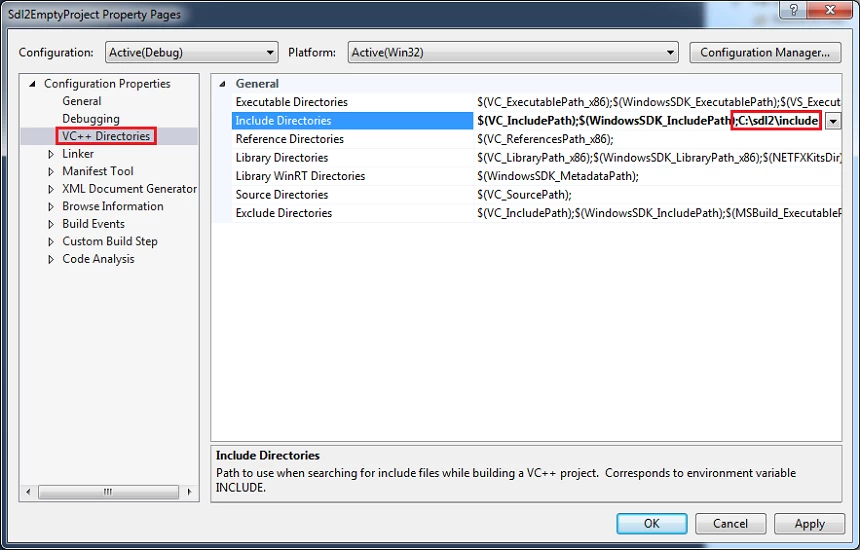Screen dimensions: 860x550
Task: Click the Configuration Manager button
Action: (x=765, y=52)
